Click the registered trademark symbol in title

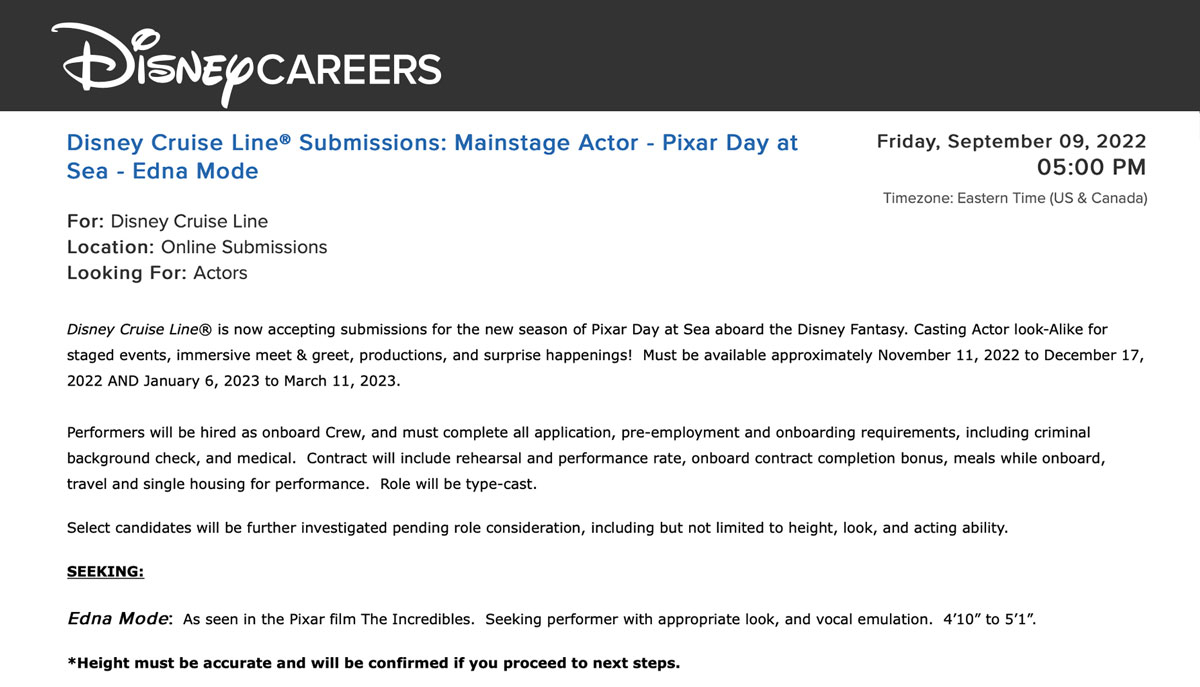tap(285, 139)
